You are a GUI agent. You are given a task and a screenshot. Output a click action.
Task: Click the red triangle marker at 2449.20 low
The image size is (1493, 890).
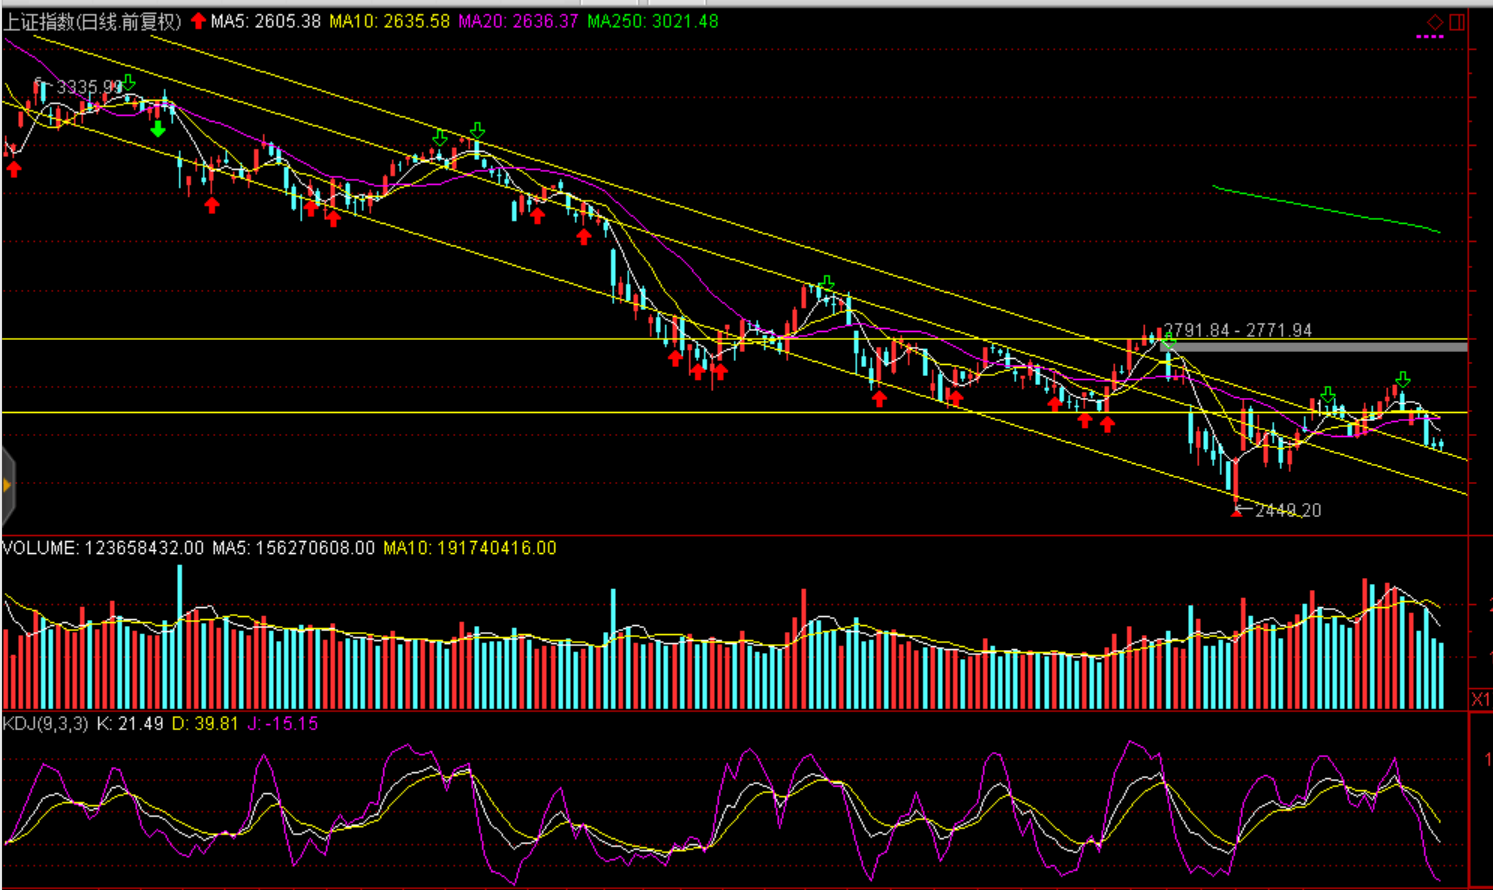pyautogui.click(x=1237, y=511)
